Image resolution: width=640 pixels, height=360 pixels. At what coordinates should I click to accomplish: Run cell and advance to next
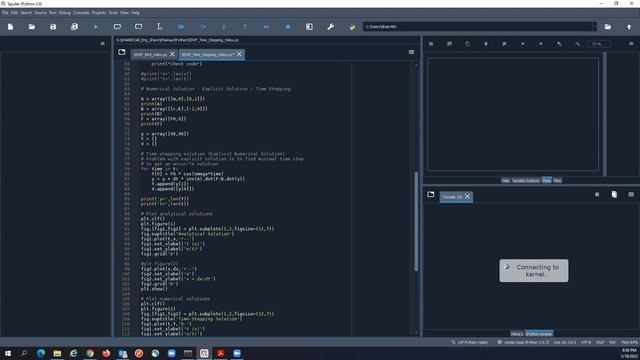tap(138, 27)
